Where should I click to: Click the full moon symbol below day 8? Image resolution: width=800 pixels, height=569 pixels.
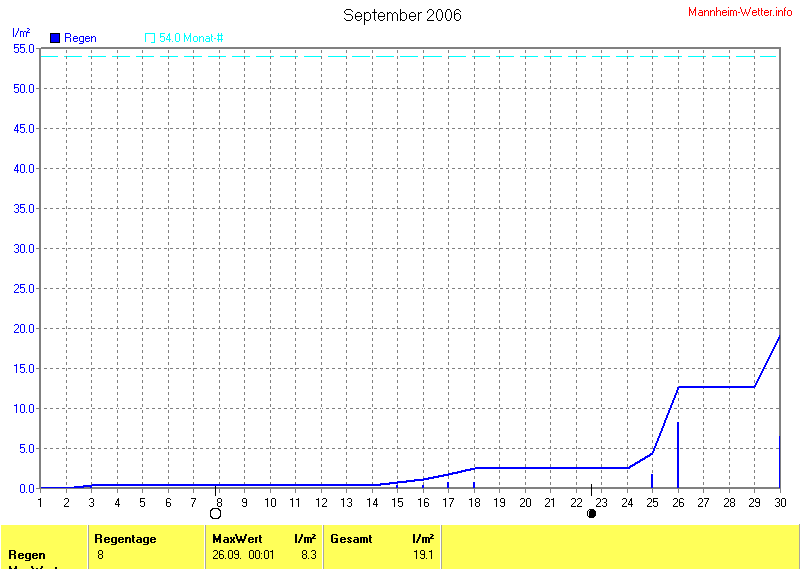coord(215,513)
